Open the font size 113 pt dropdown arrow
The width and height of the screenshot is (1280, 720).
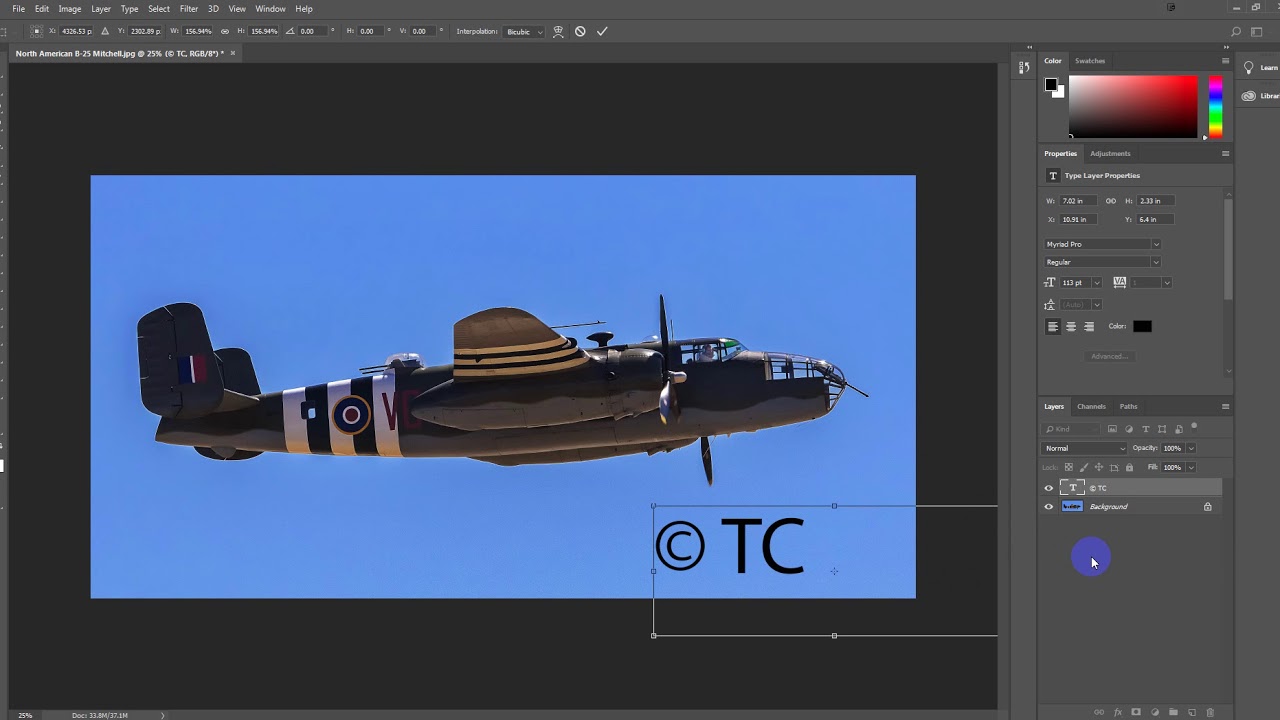[x=1097, y=283]
